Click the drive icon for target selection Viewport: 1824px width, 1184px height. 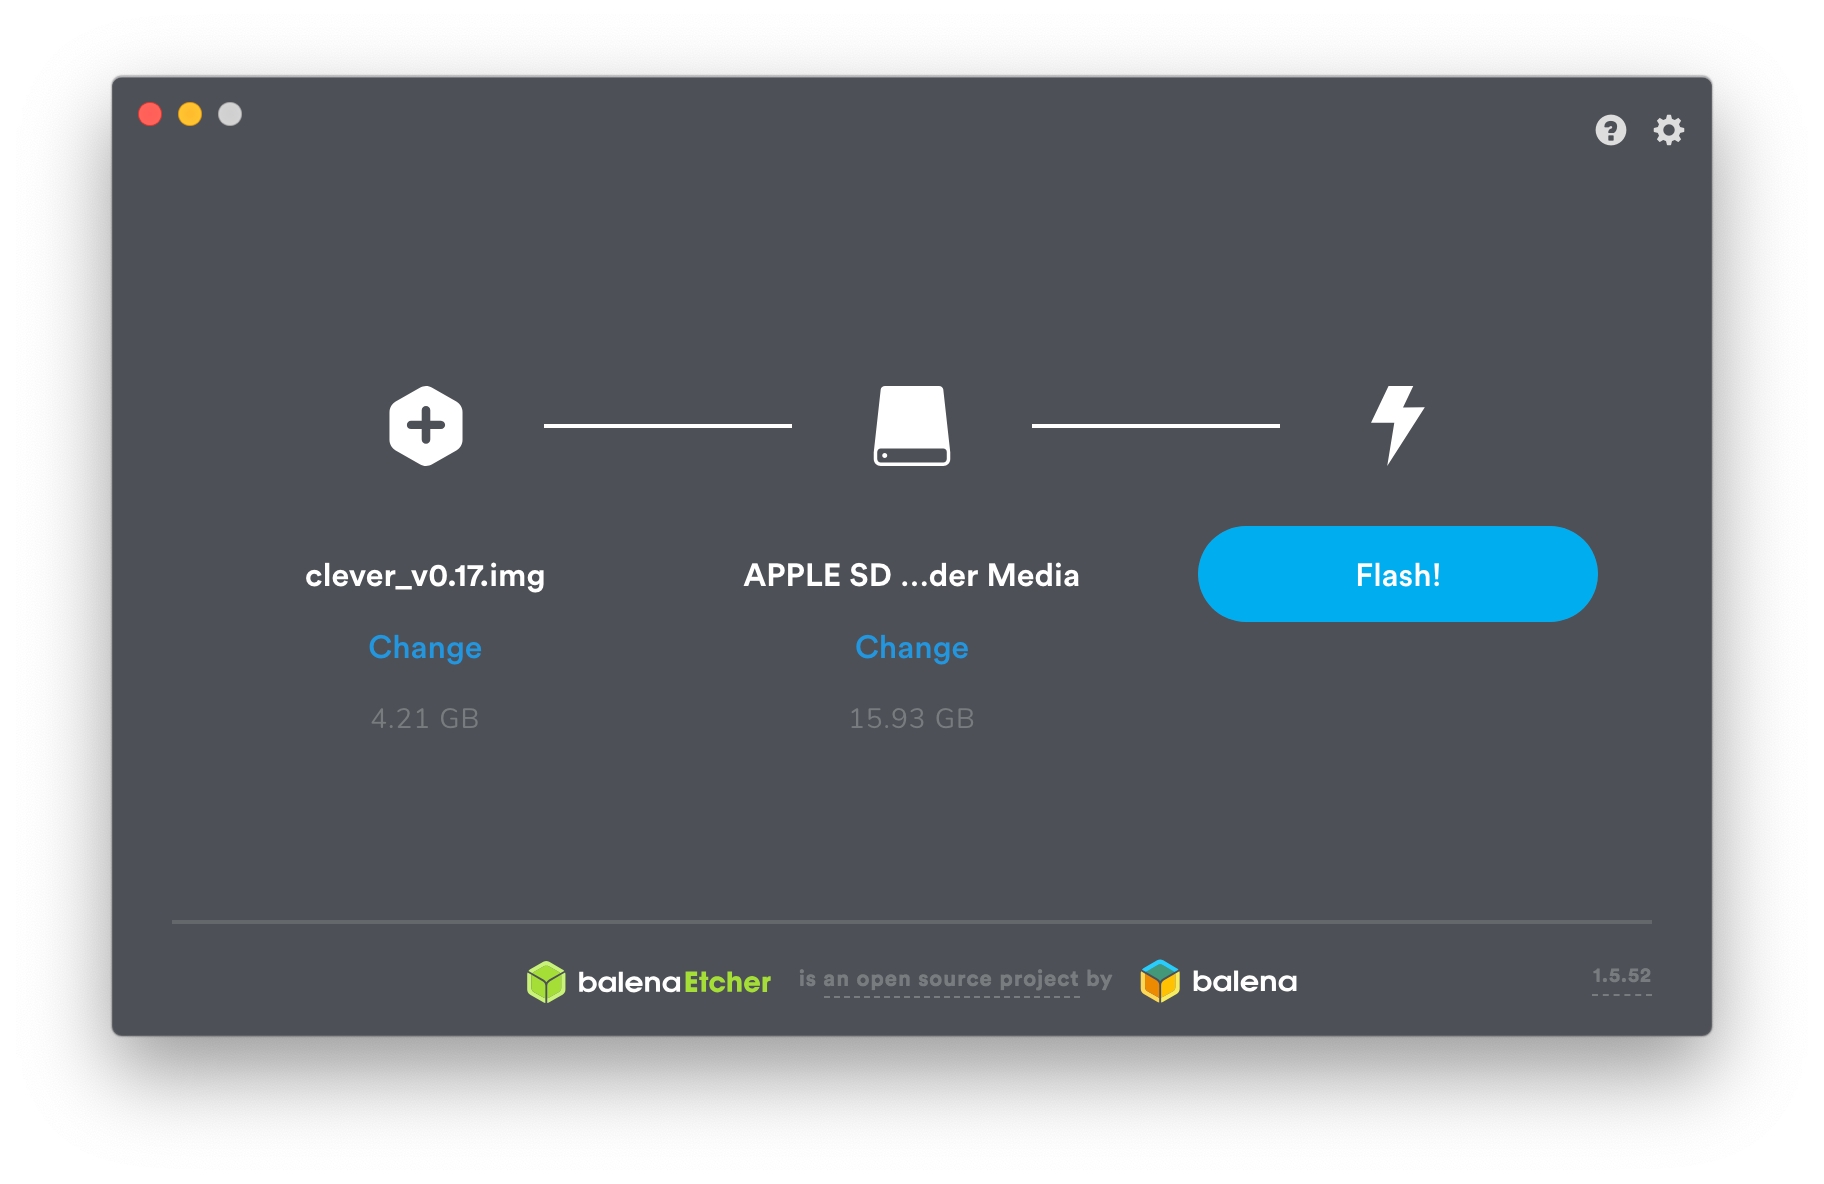(911, 426)
